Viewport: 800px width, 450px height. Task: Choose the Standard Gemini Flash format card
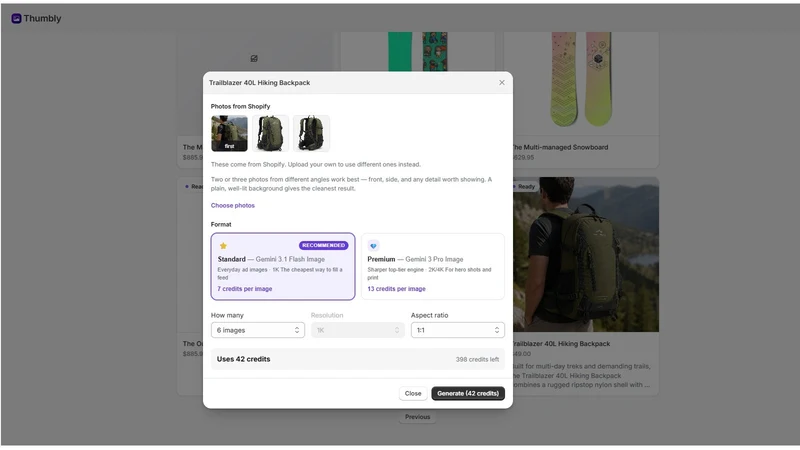pyautogui.click(x=283, y=266)
